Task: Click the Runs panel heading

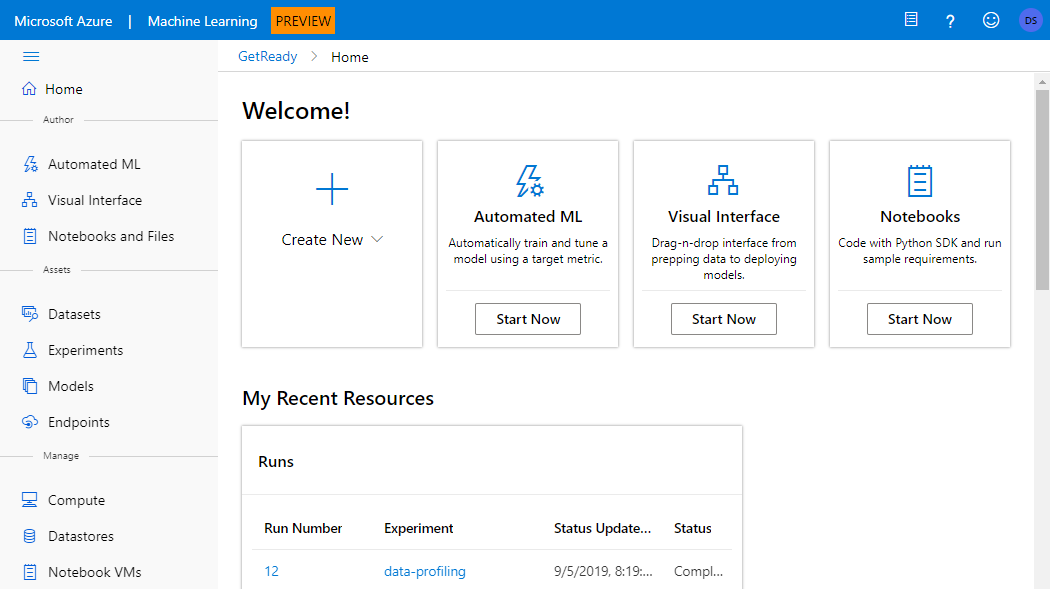Action: (276, 461)
